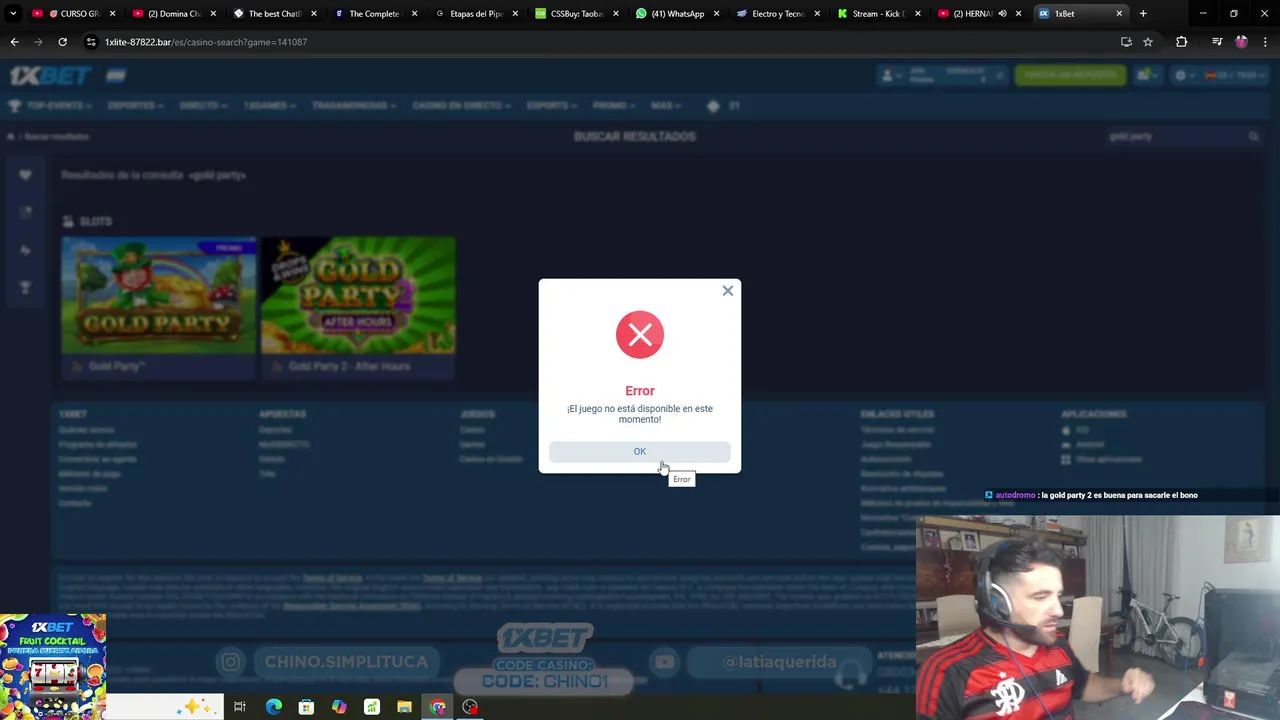This screenshot has width=1280, height=720.
Task: Open Gold Party 2 After Hours thumbnail
Action: pos(358,296)
